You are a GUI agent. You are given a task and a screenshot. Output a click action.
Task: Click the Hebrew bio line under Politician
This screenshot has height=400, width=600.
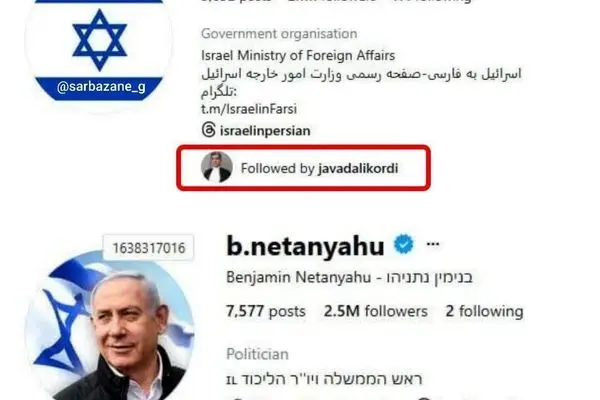(x=324, y=379)
